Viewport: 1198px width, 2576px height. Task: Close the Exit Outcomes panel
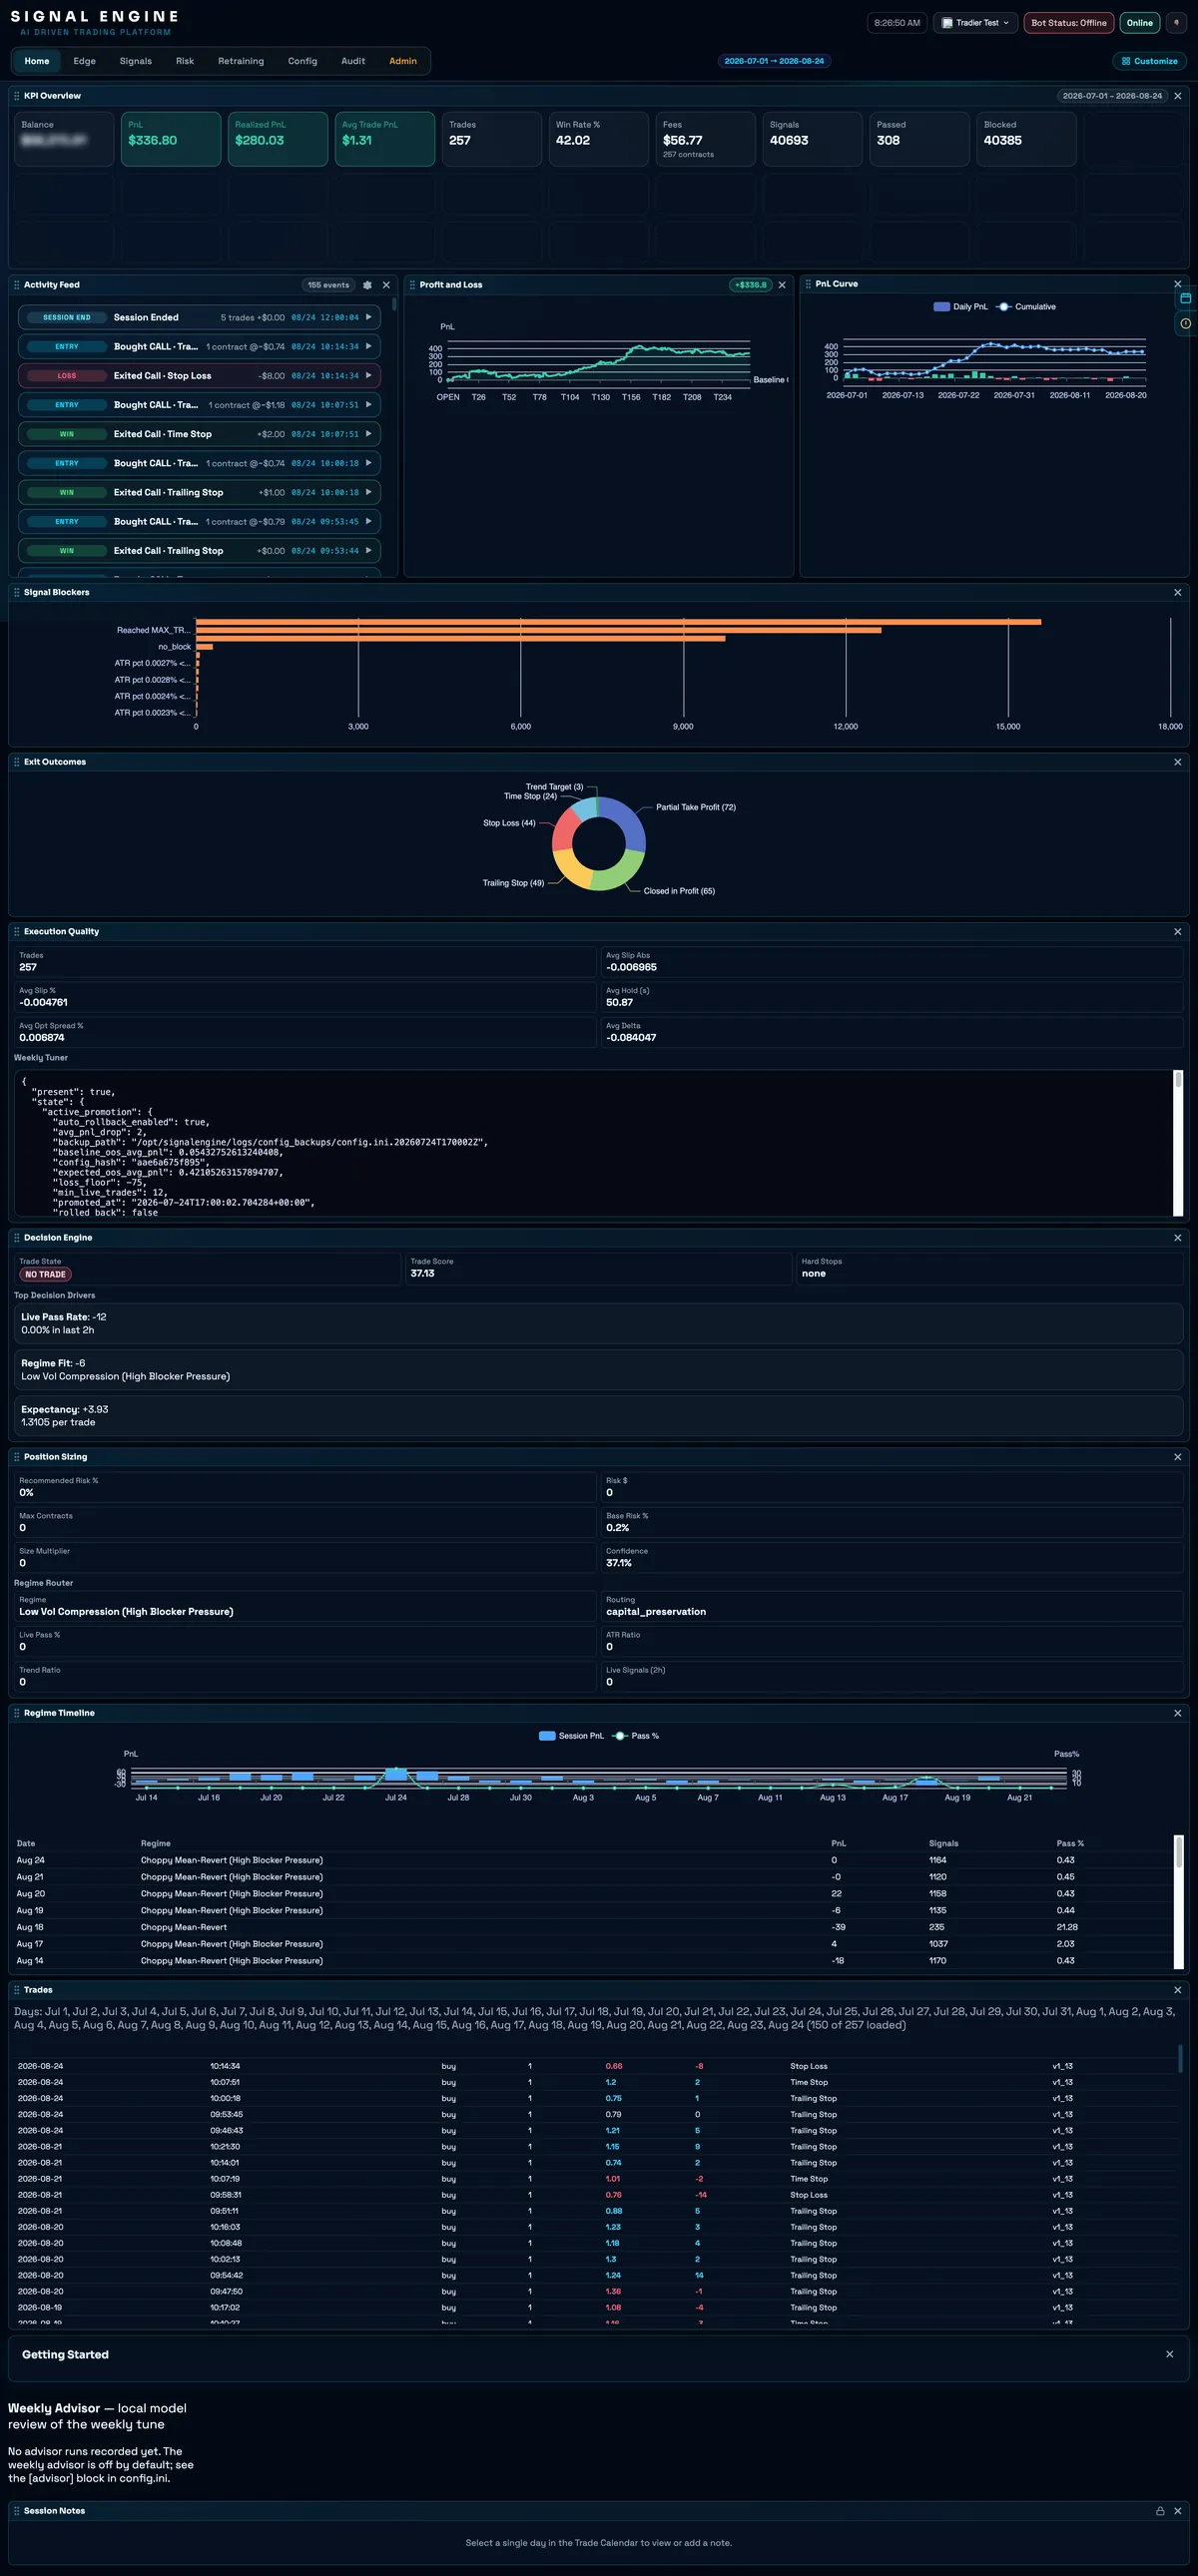1177,762
